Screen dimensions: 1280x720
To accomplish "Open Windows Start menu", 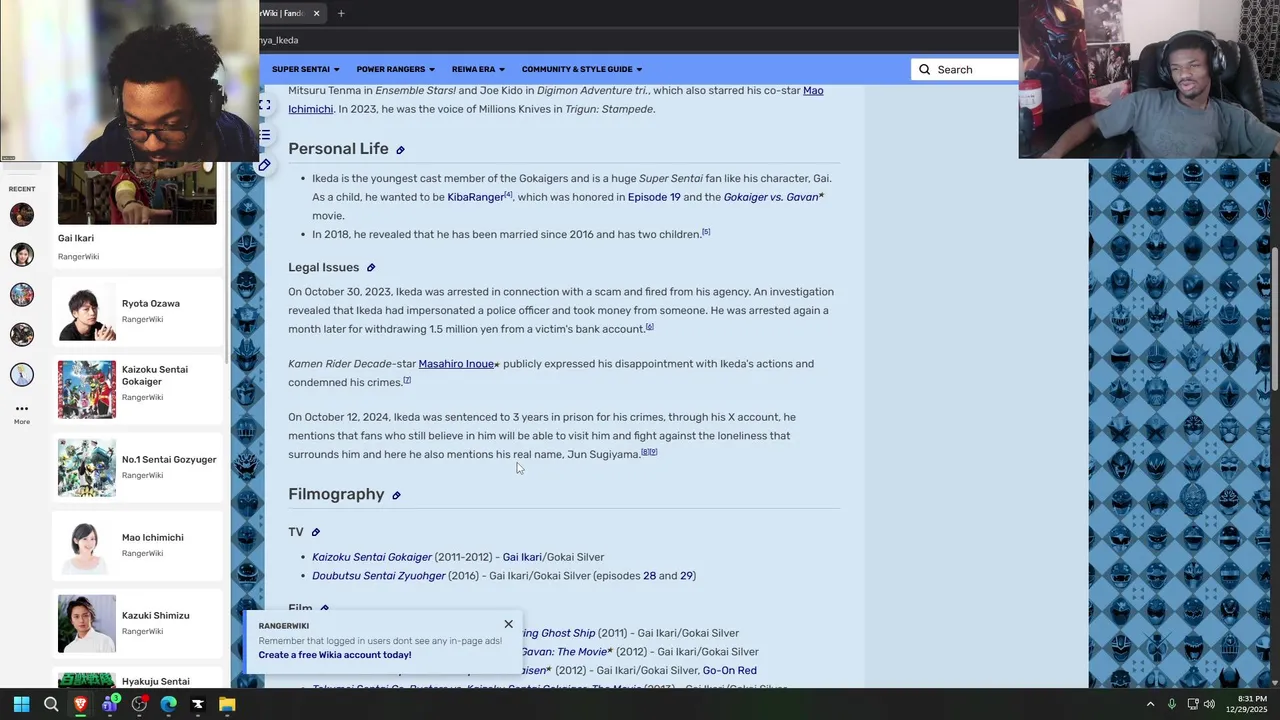I will (x=21, y=704).
